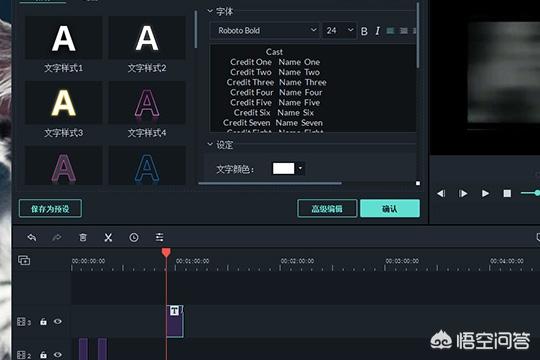Open the Roboto Bold font dropdown
This screenshot has width=540, height=360.
265,31
